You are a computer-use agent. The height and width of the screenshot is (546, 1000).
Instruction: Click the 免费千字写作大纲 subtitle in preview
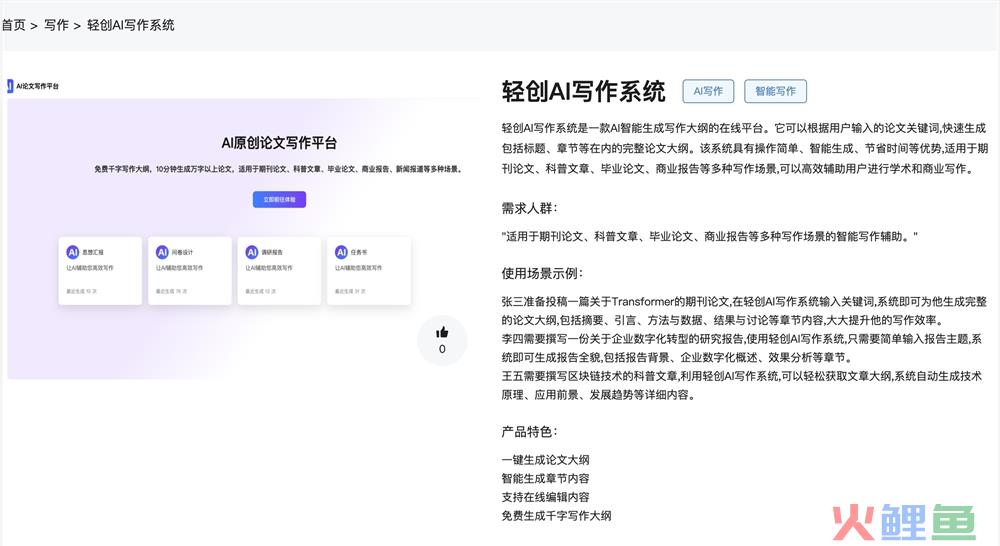click(x=278, y=169)
